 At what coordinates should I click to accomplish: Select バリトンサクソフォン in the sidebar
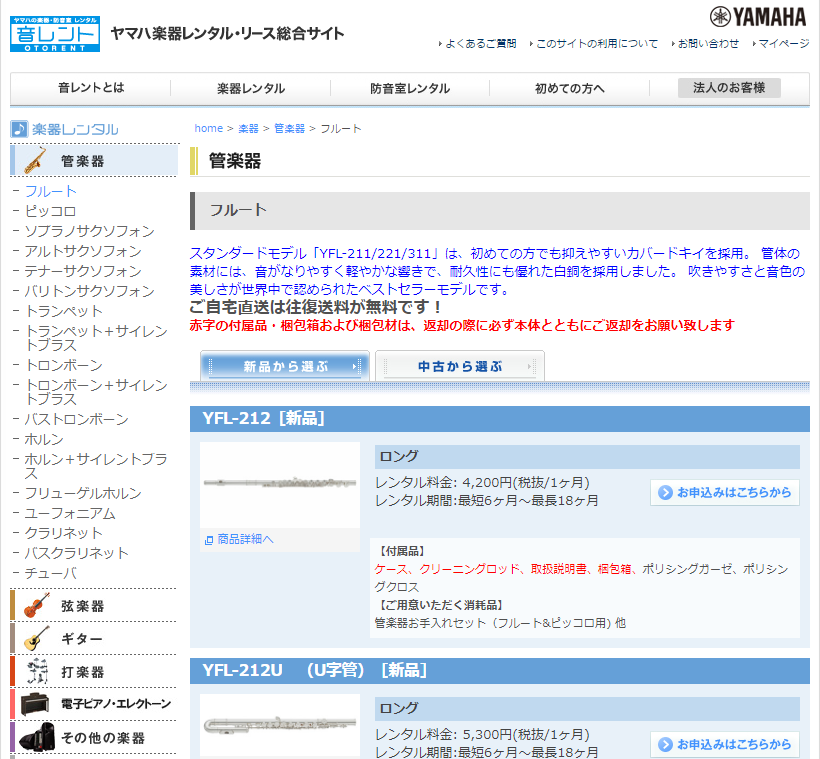click(x=89, y=291)
